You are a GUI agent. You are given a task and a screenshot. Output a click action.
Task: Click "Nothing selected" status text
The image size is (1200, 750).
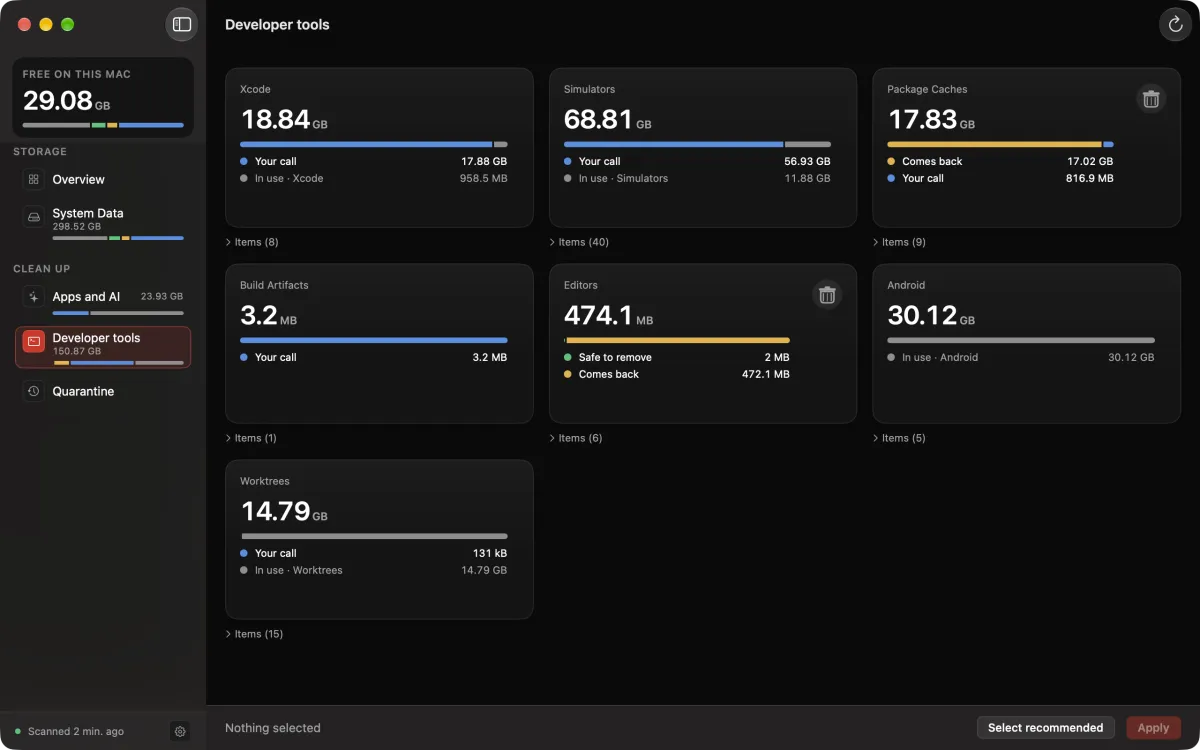[273, 728]
